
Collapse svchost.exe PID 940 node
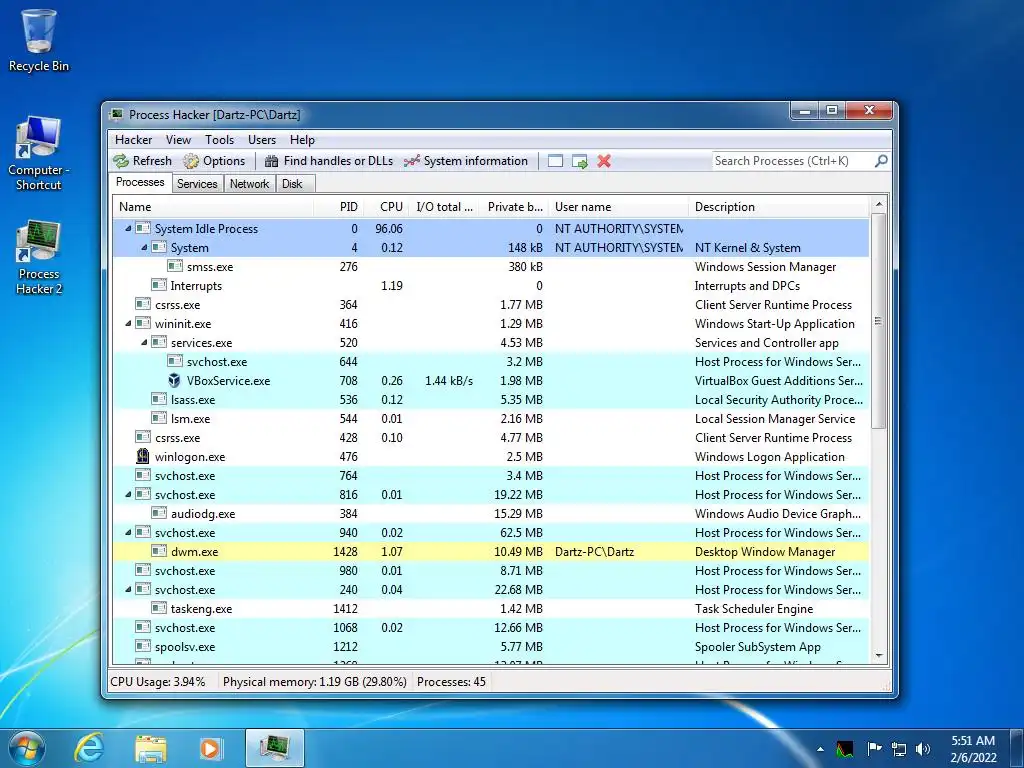(x=128, y=532)
